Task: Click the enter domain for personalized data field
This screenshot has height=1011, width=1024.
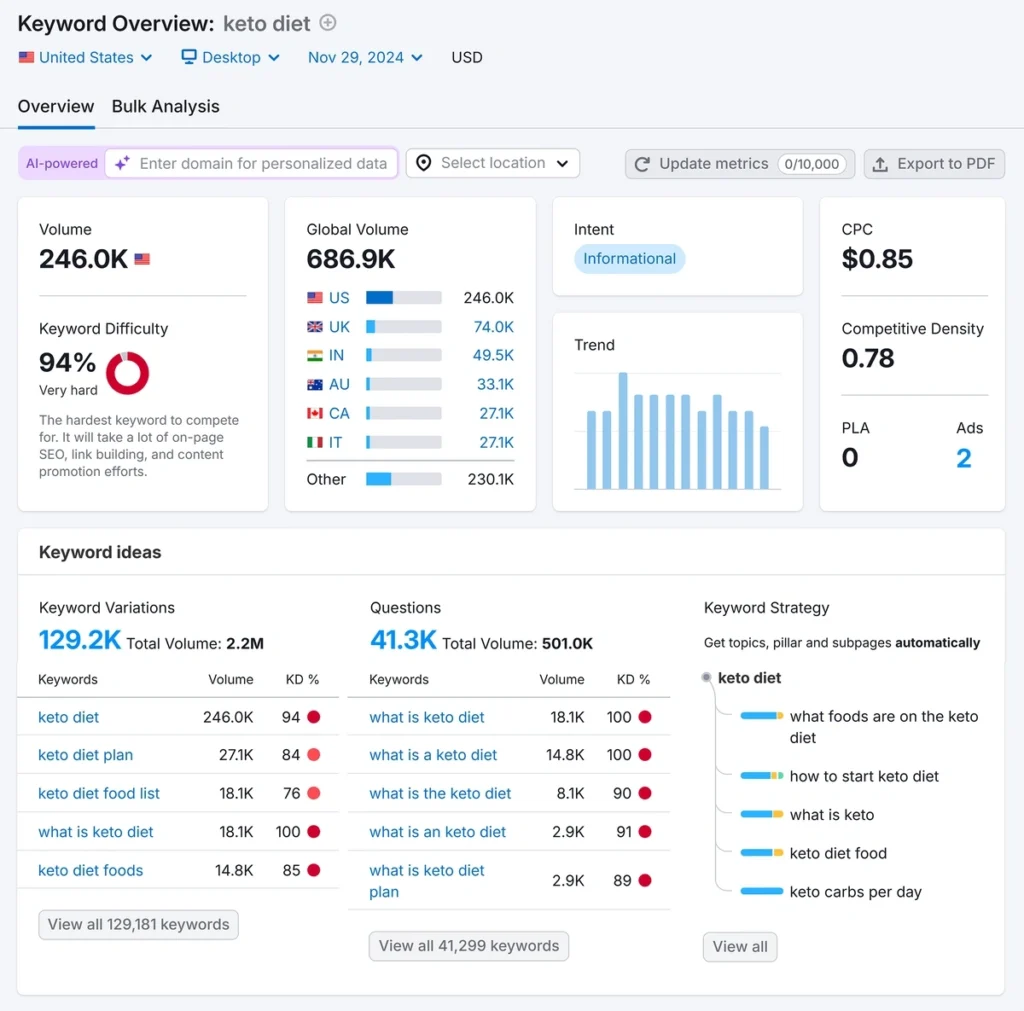Action: point(262,163)
